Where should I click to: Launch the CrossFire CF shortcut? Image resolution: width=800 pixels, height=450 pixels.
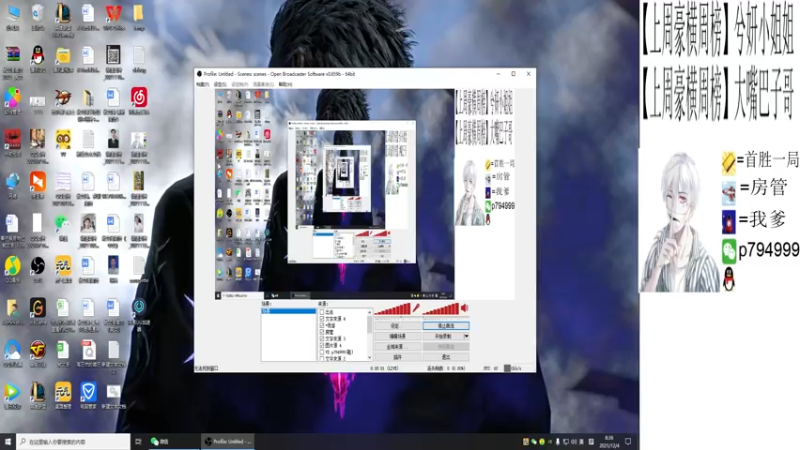pyautogui.click(x=38, y=350)
